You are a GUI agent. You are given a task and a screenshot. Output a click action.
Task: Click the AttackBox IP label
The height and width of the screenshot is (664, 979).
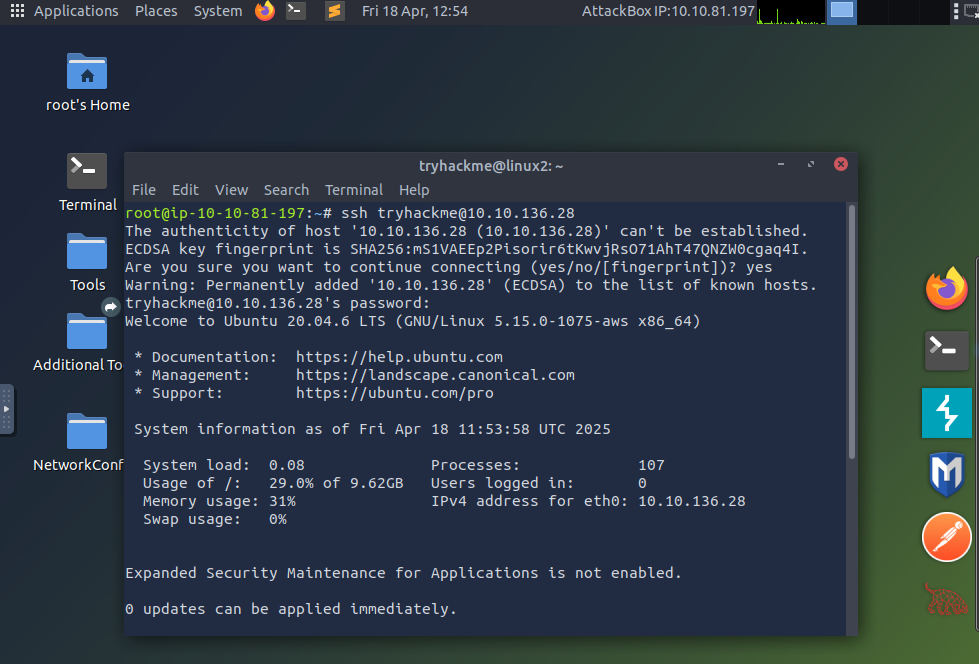pos(668,11)
